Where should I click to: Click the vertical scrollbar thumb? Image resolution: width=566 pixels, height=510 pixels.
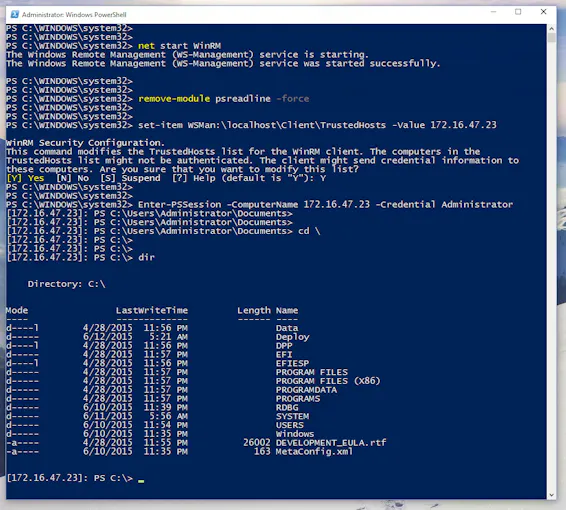(551, 38)
